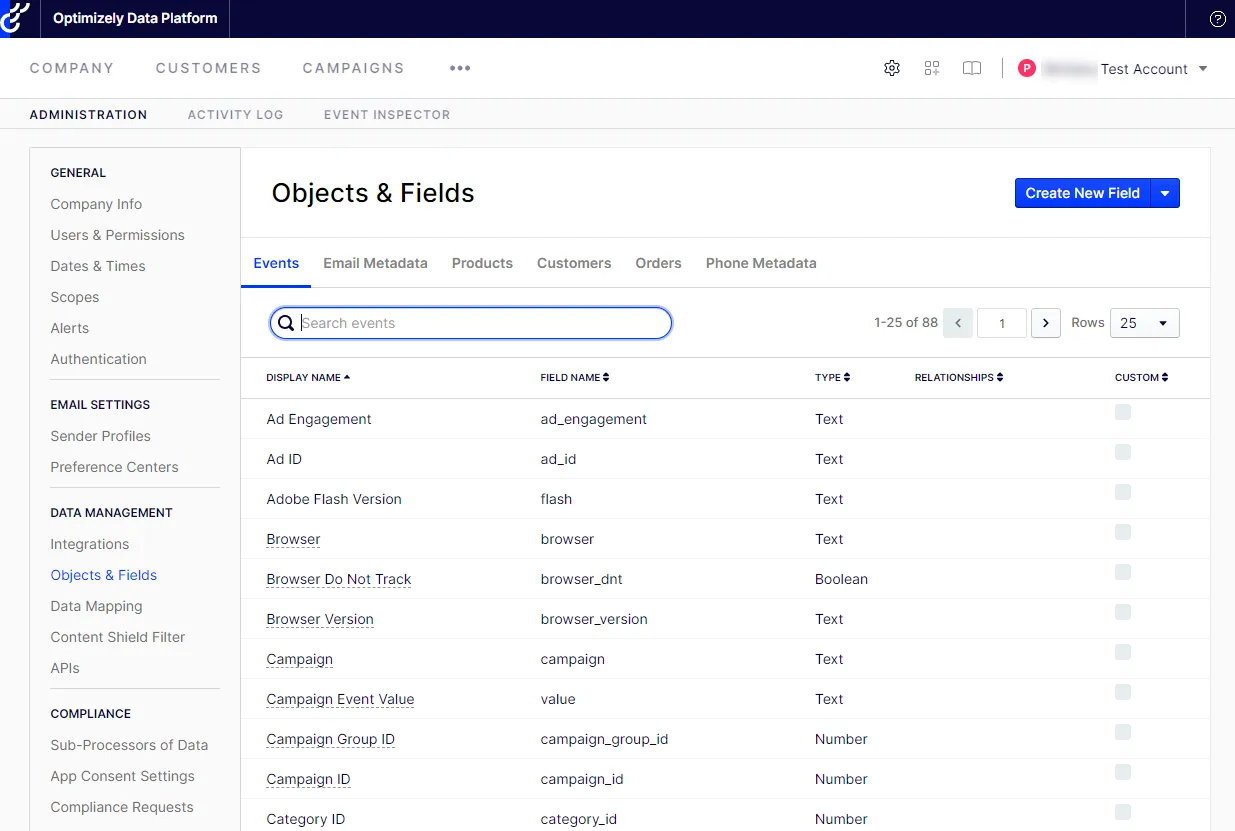Image resolution: width=1235 pixels, height=831 pixels.
Task: Click the page number input box
Action: [1002, 323]
